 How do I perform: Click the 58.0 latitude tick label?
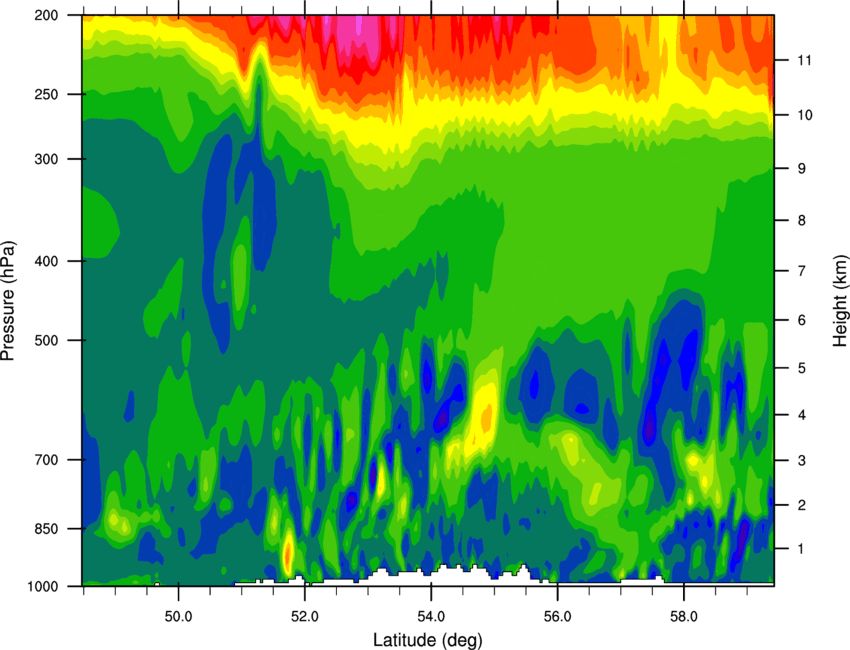(x=684, y=616)
